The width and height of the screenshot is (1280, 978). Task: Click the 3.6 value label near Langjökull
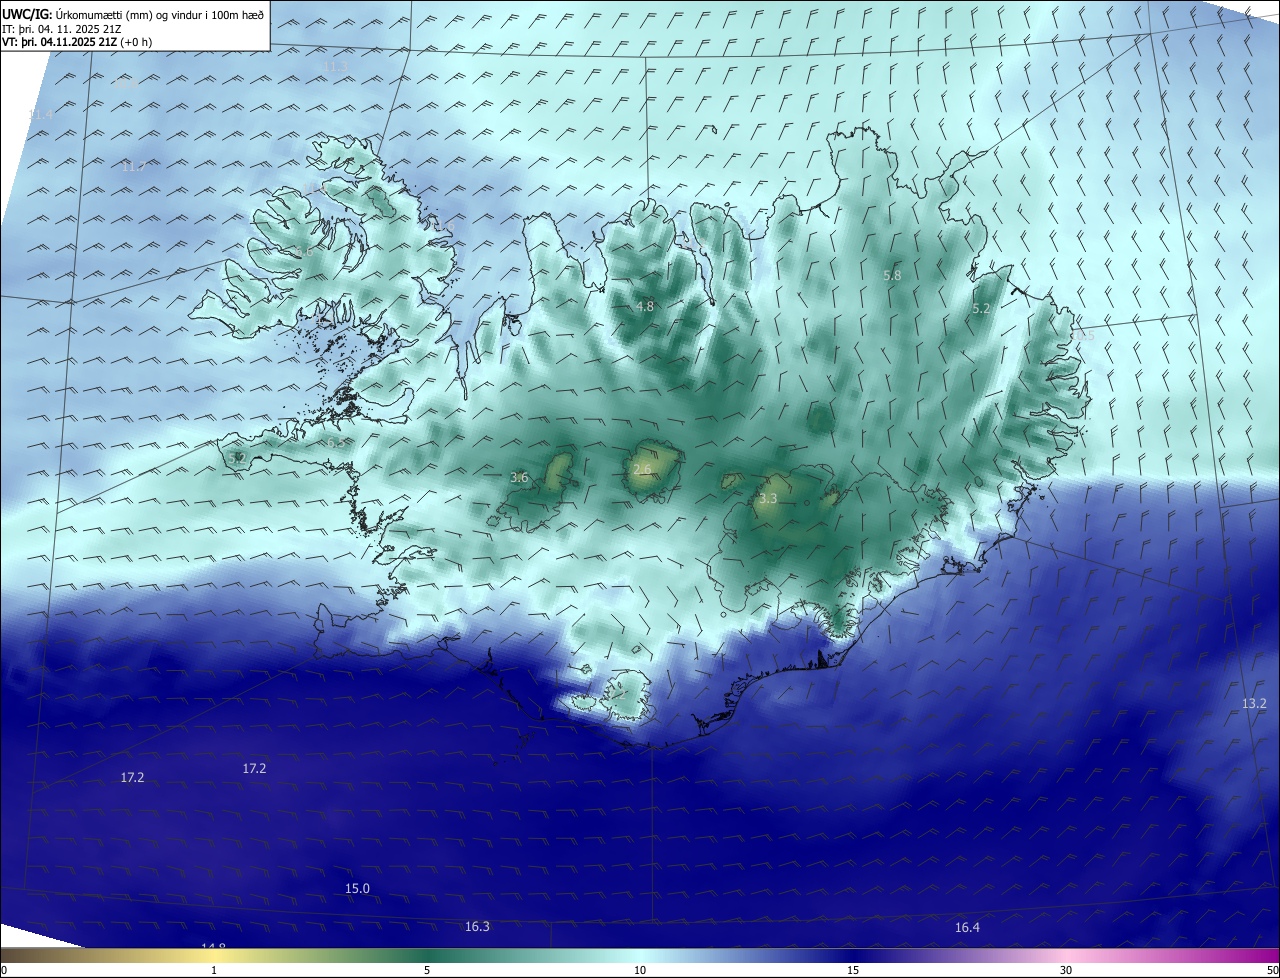coord(519,478)
